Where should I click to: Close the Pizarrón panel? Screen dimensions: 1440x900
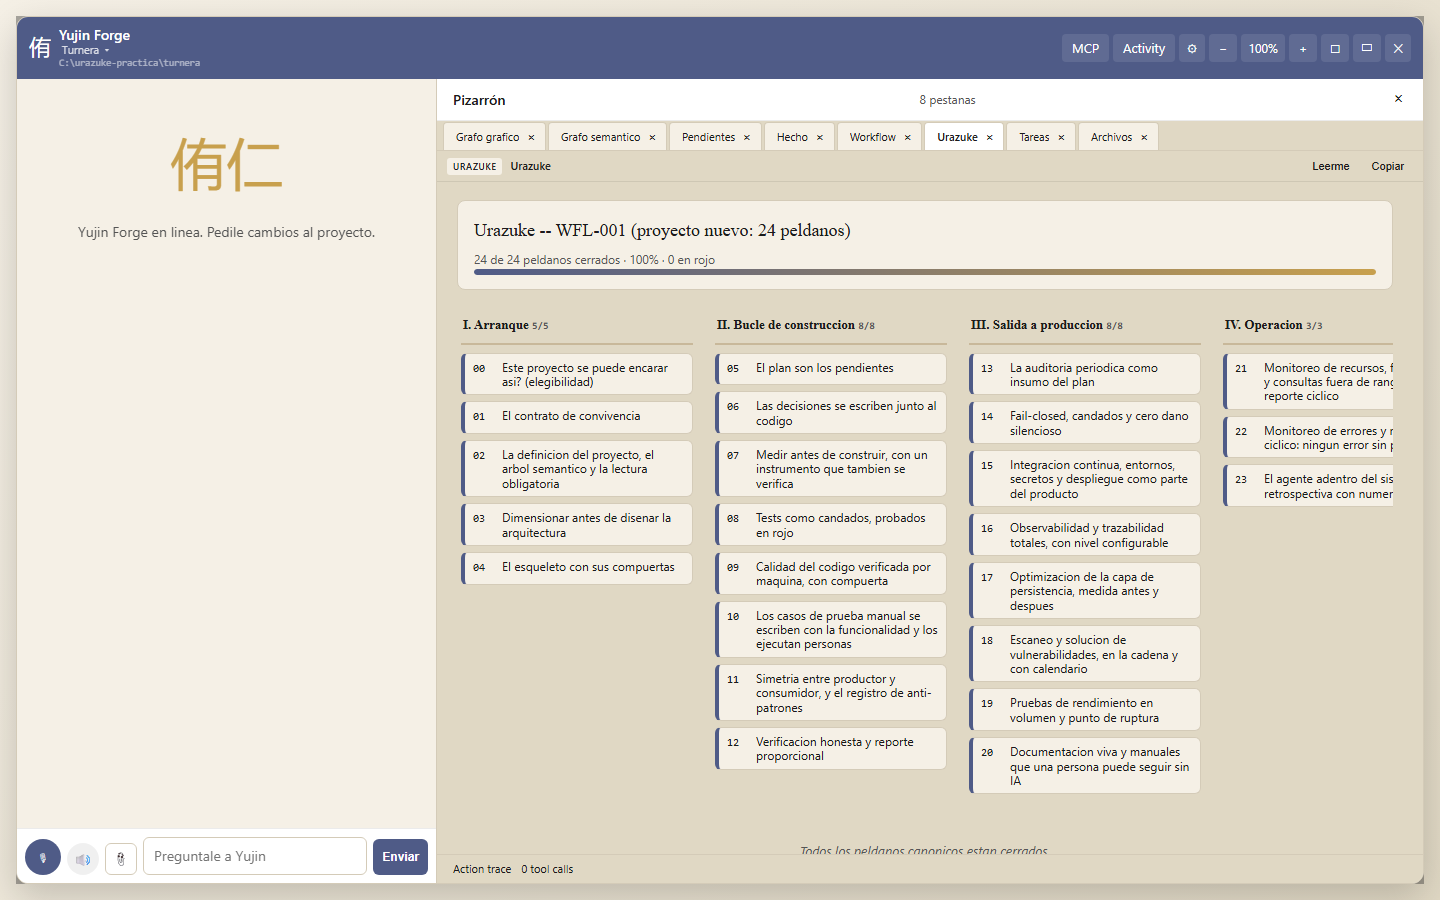coord(1398,99)
